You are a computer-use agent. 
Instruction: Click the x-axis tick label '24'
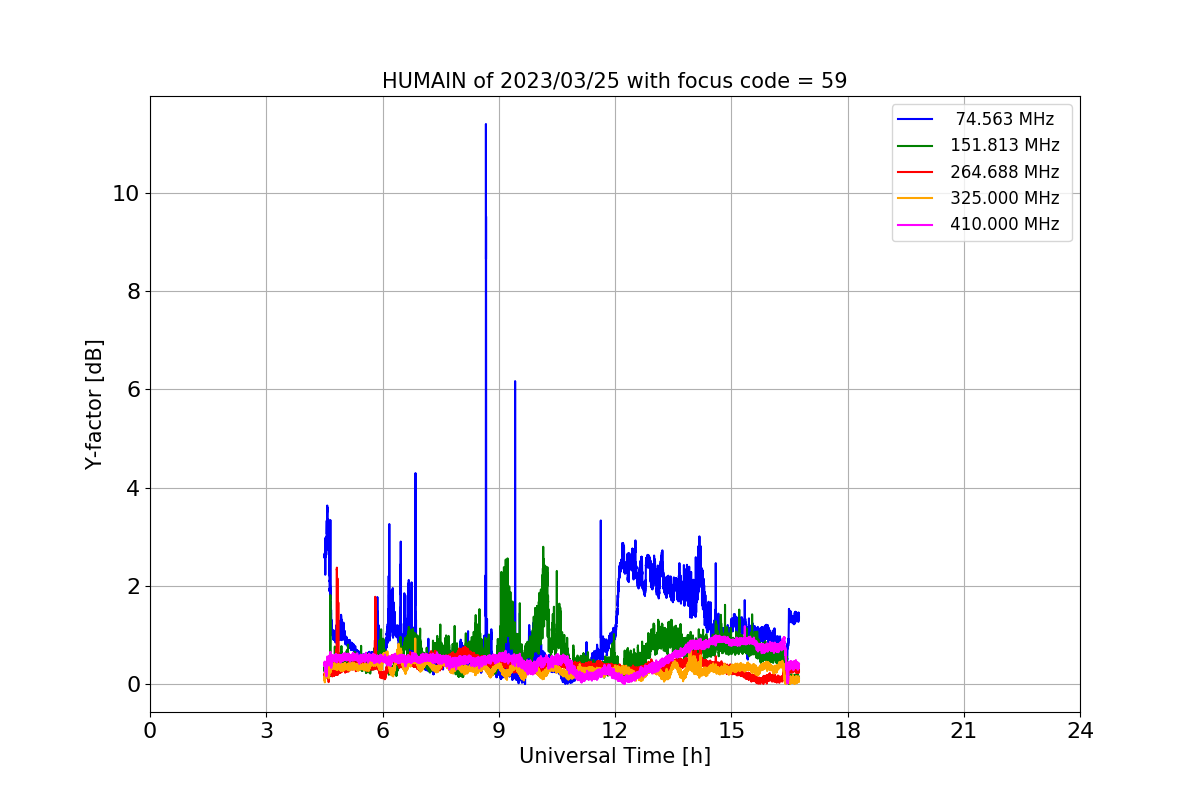1080,731
